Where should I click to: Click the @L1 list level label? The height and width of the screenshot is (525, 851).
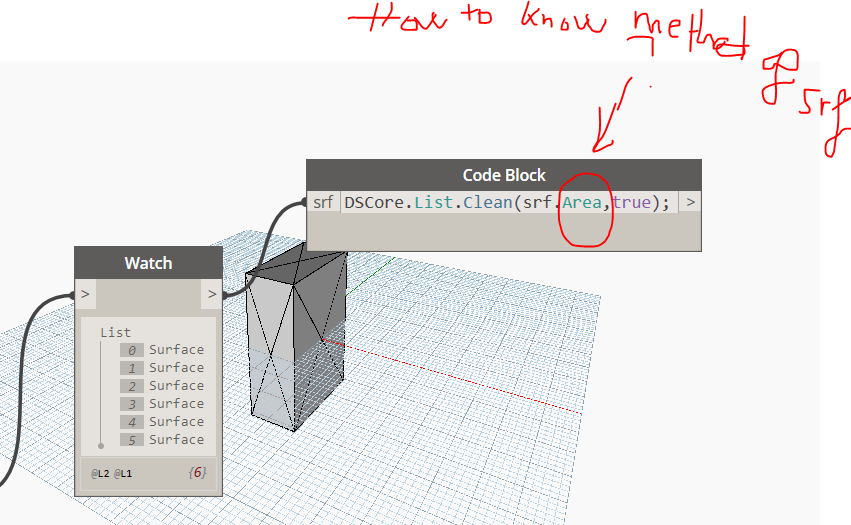(123, 473)
